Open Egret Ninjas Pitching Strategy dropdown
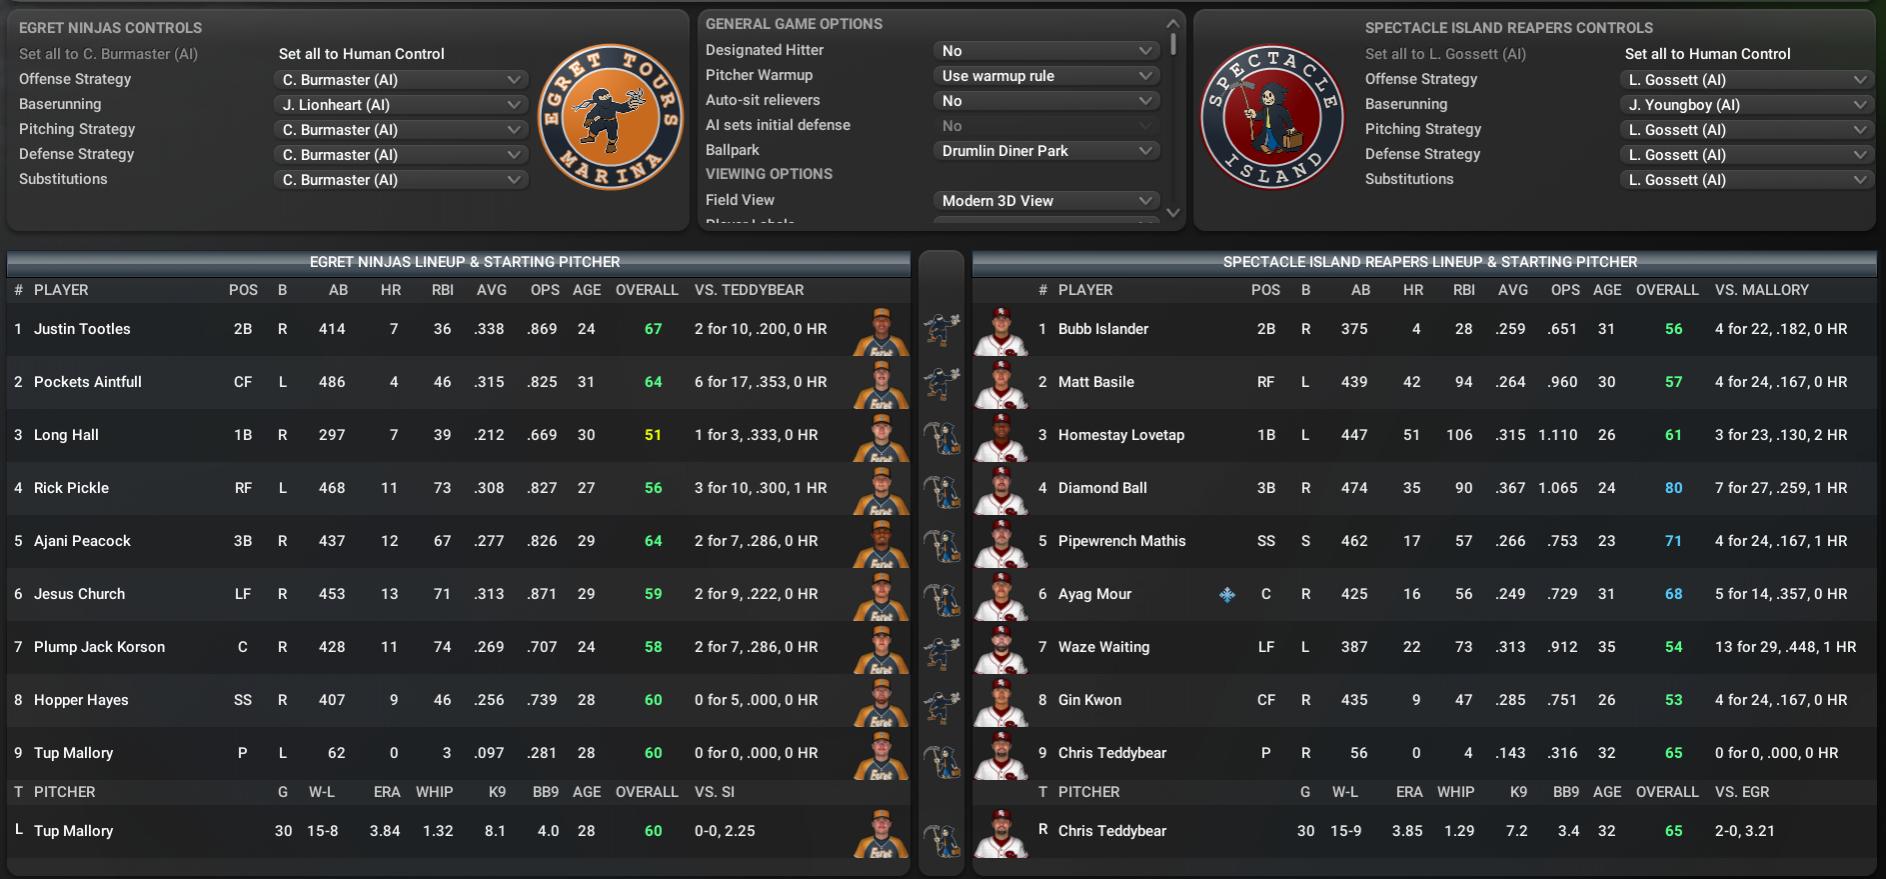Image resolution: width=1886 pixels, height=879 pixels. point(401,130)
